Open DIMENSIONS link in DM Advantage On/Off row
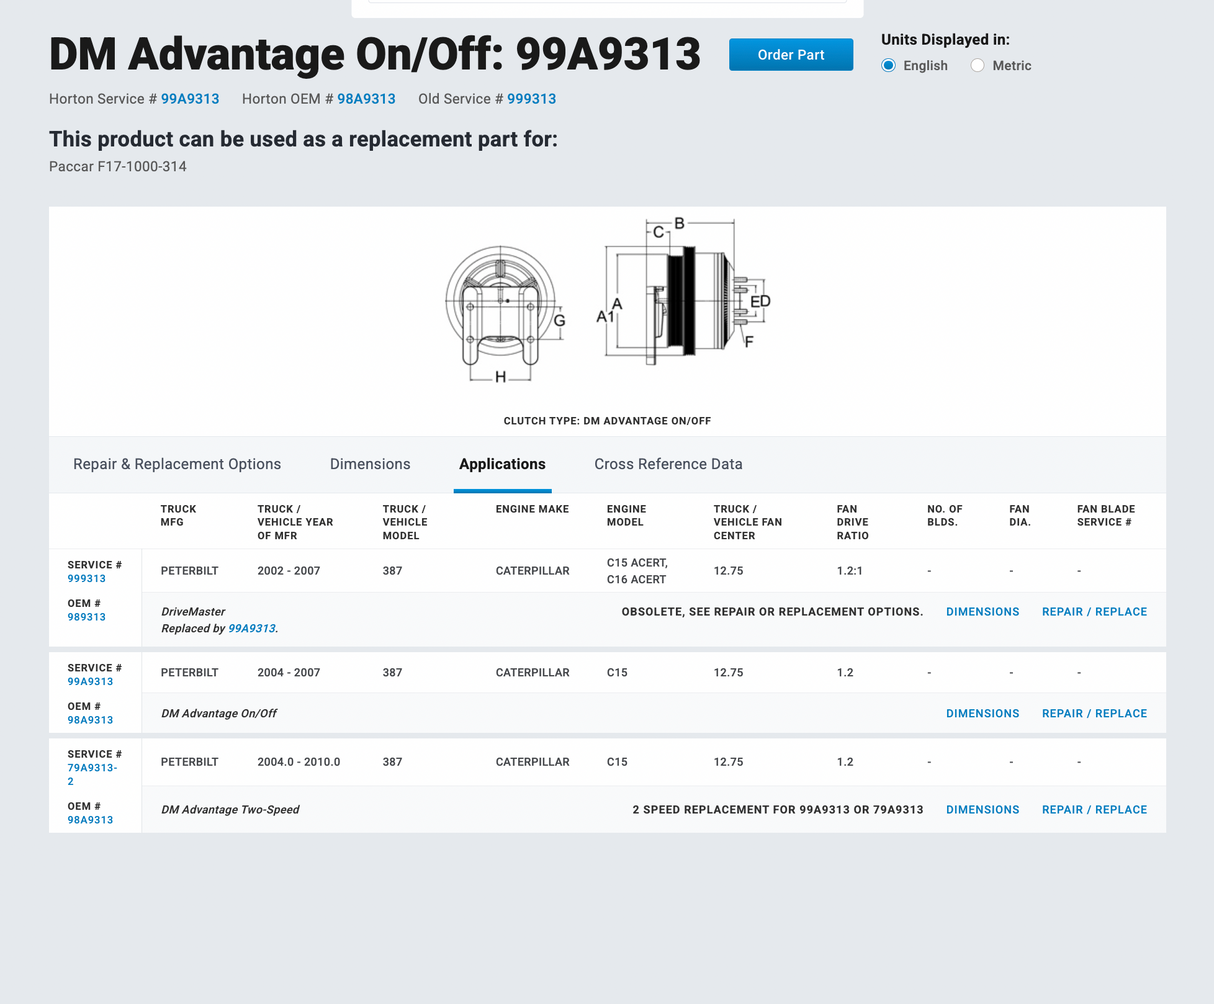The image size is (1214, 1004). [x=982, y=713]
